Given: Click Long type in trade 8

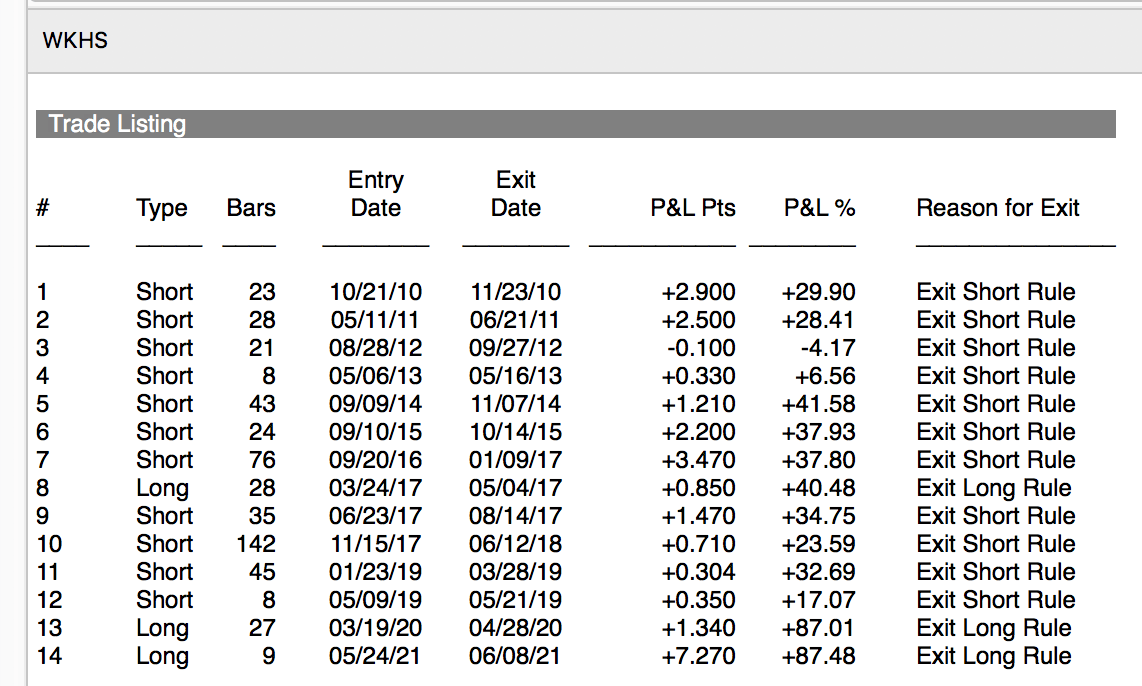Looking at the screenshot, I should tap(162, 488).
